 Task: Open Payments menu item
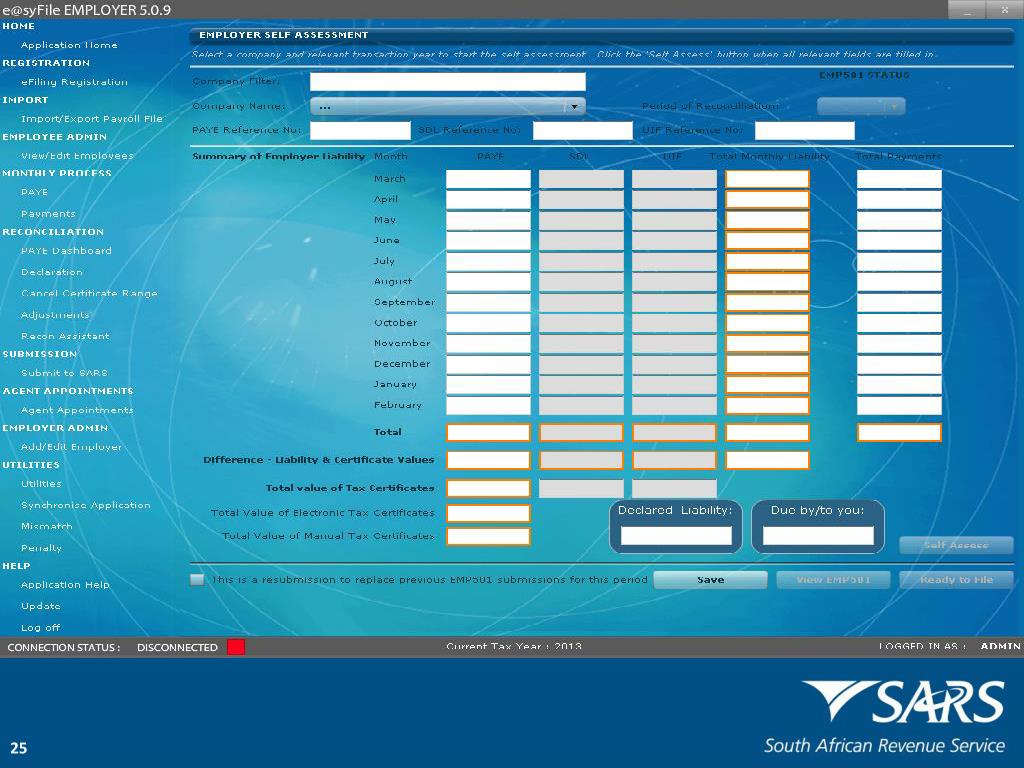[48, 214]
